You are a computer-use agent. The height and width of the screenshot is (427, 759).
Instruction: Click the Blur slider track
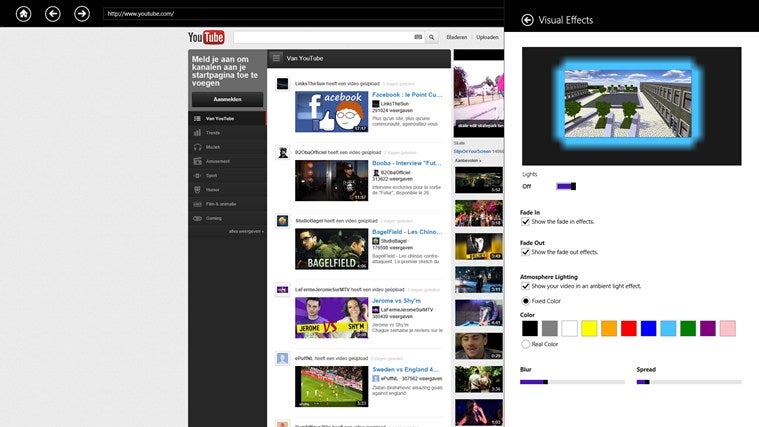coord(572,382)
